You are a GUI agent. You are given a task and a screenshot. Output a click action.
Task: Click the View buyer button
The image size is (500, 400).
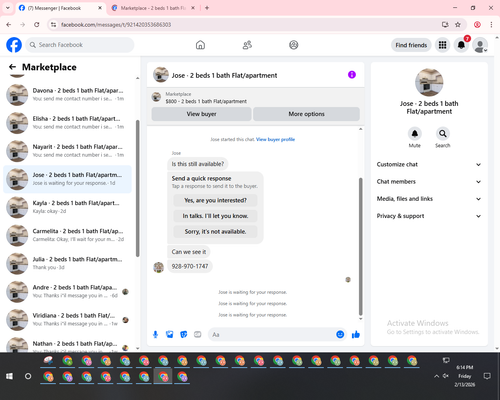point(201,114)
